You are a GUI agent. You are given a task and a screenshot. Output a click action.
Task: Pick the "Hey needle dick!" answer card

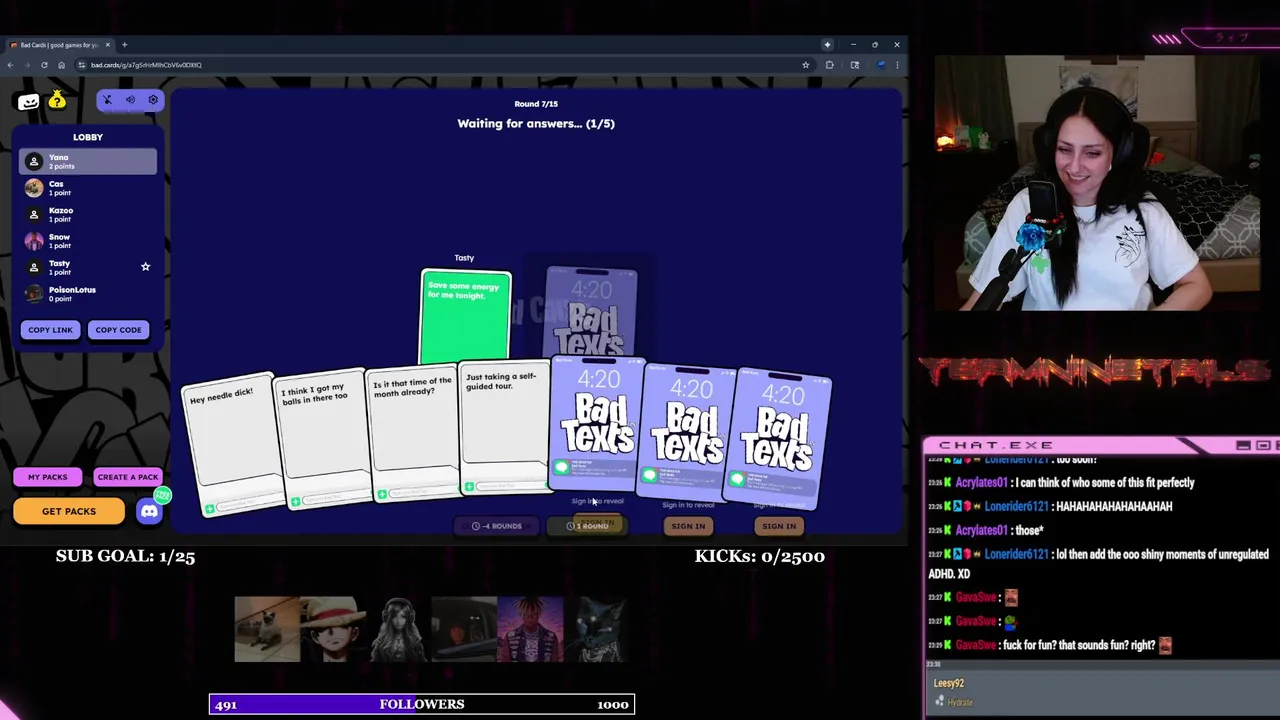231,447
